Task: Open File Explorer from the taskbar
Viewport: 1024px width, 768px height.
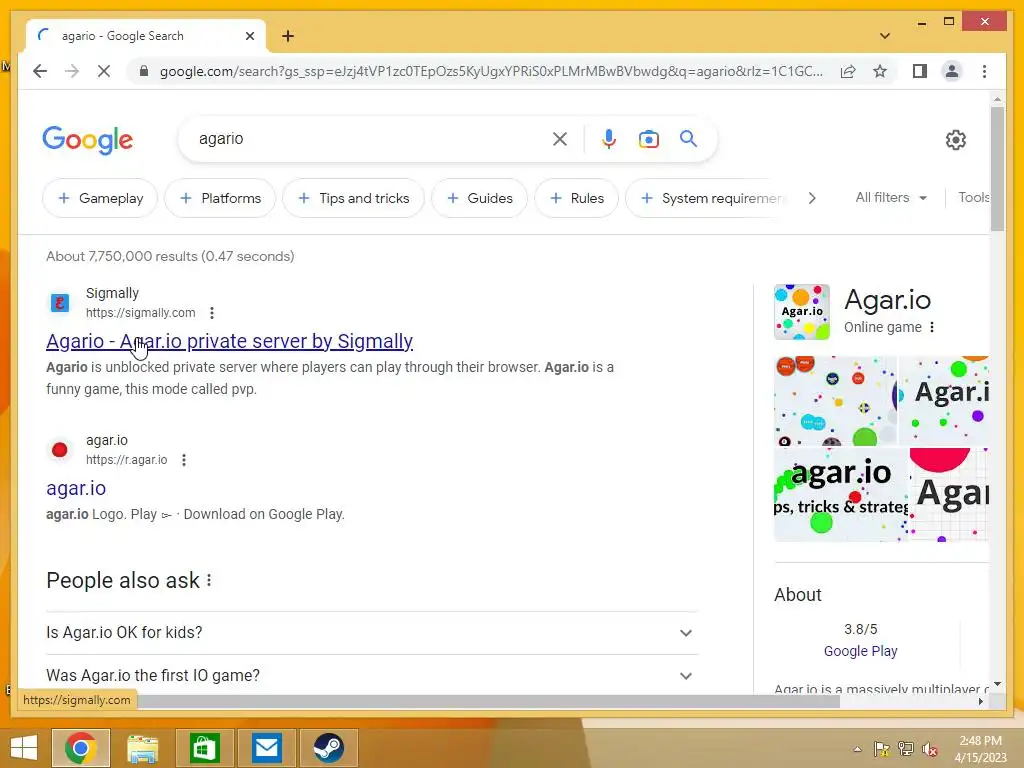Action: point(143,748)
